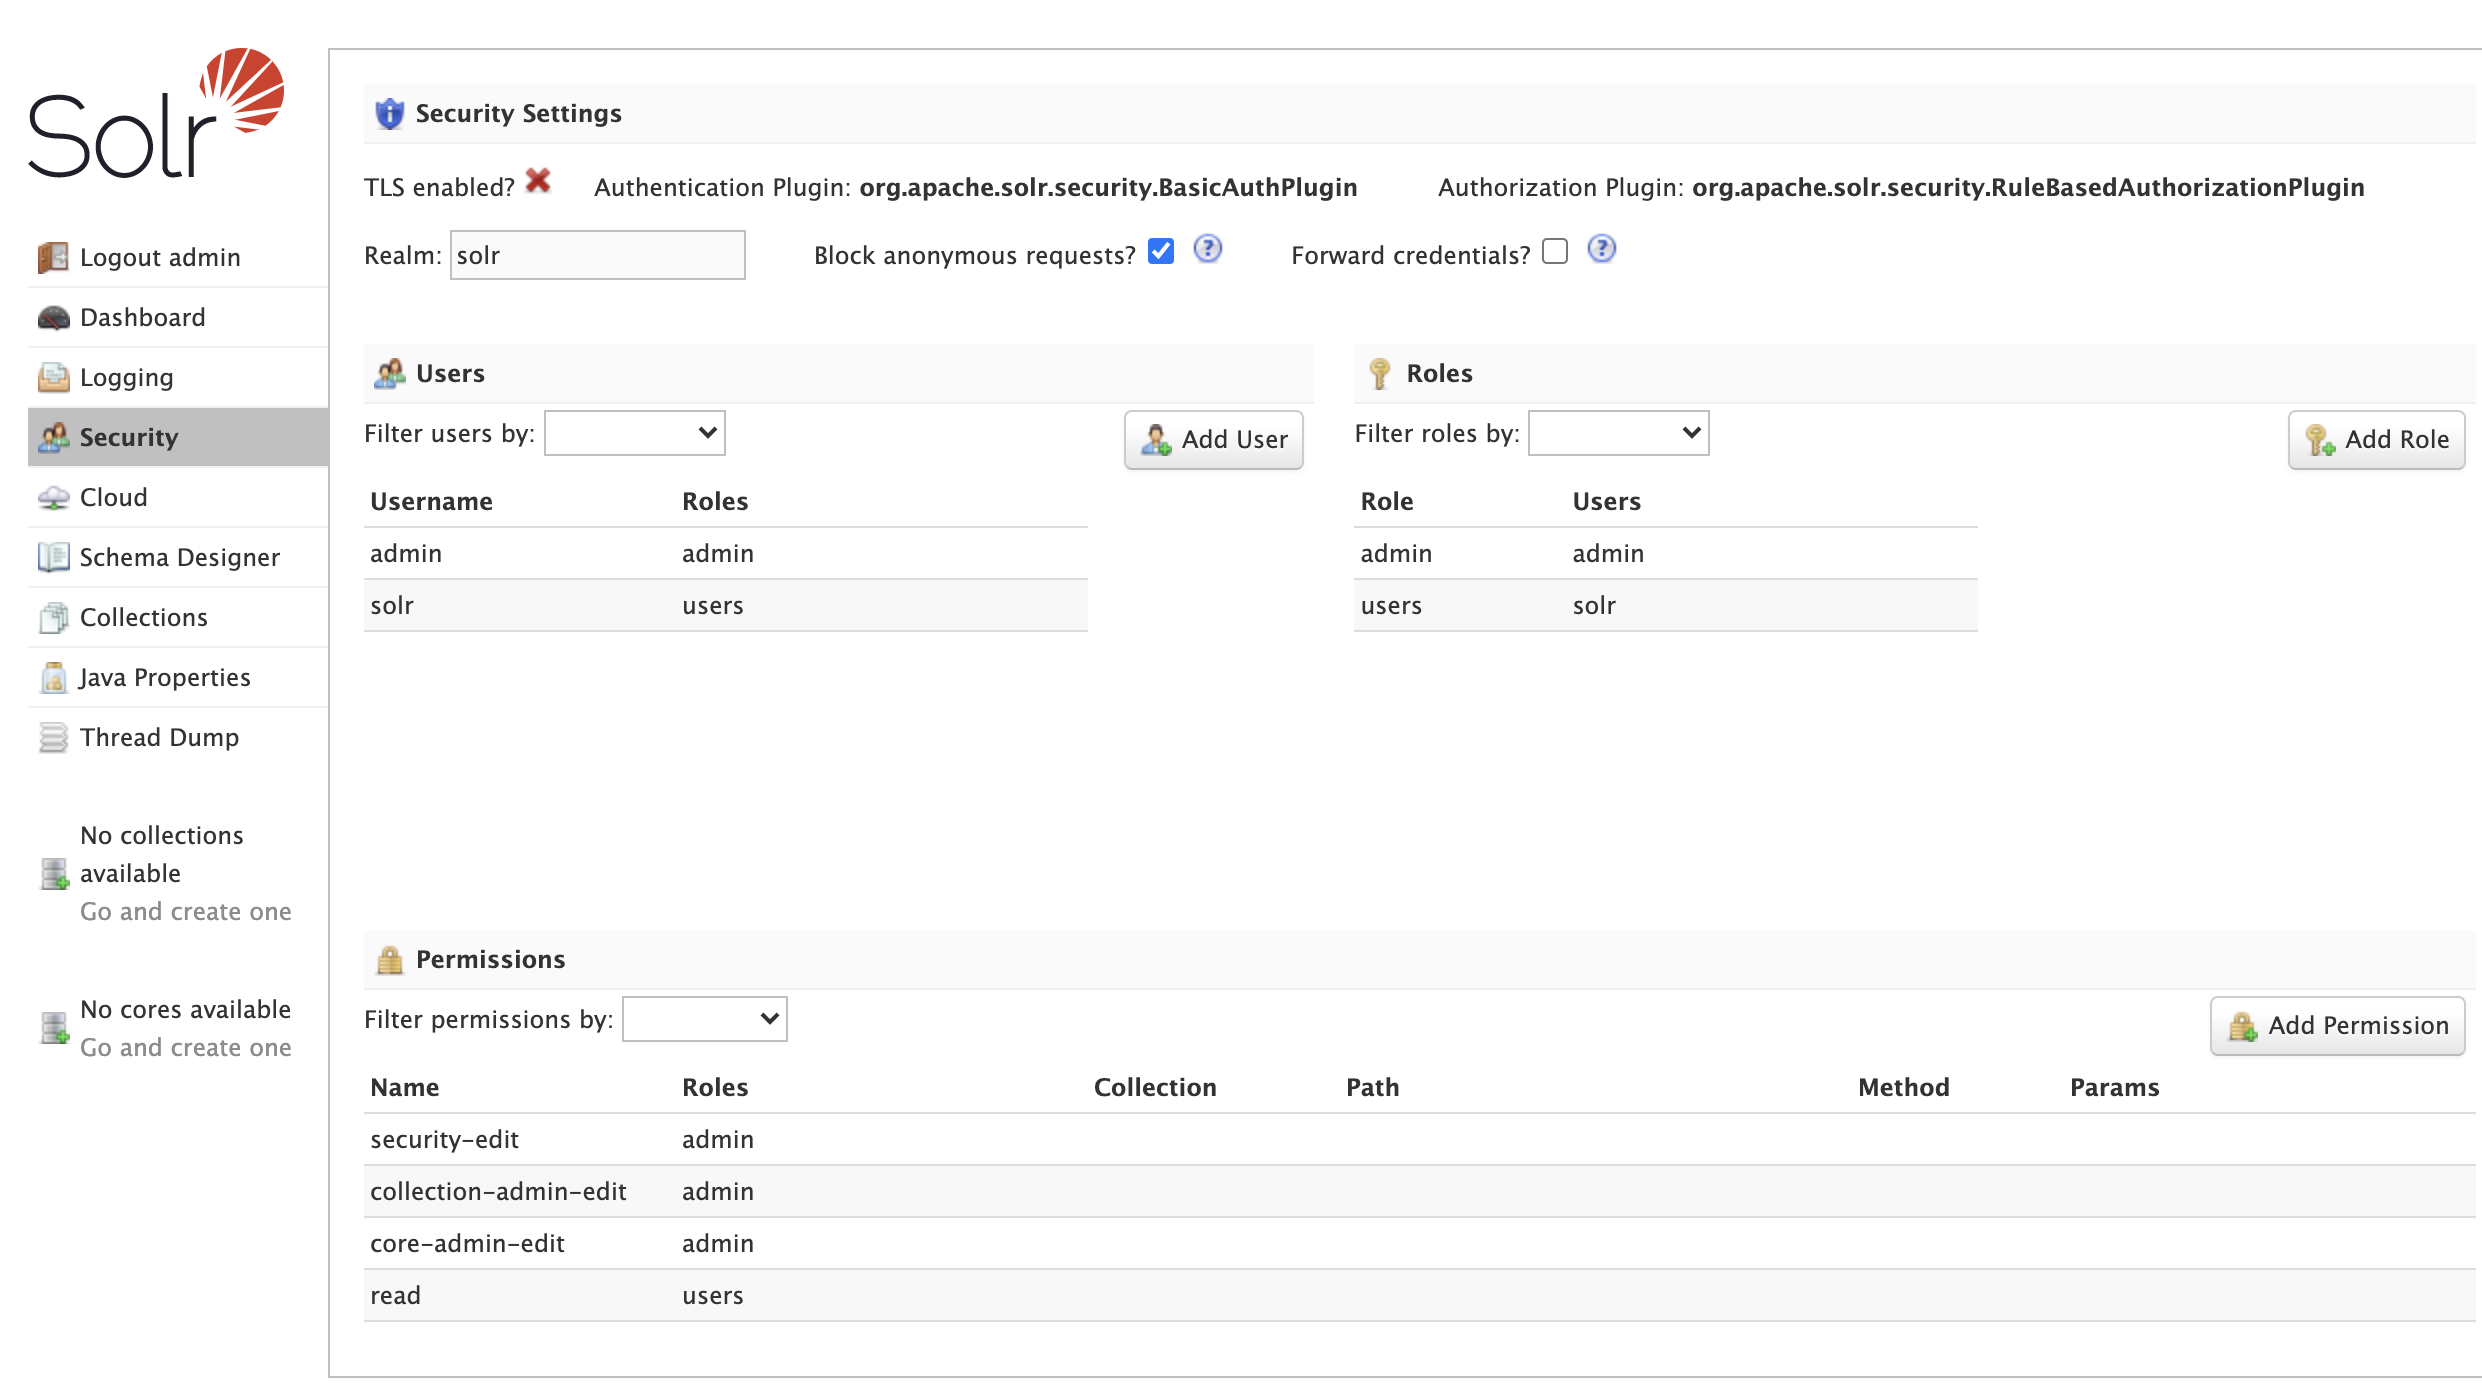Expand the Filter permissions by dropdown
The height and width of the screenshot is (1390, 2482).
(x=704, y=1019)
